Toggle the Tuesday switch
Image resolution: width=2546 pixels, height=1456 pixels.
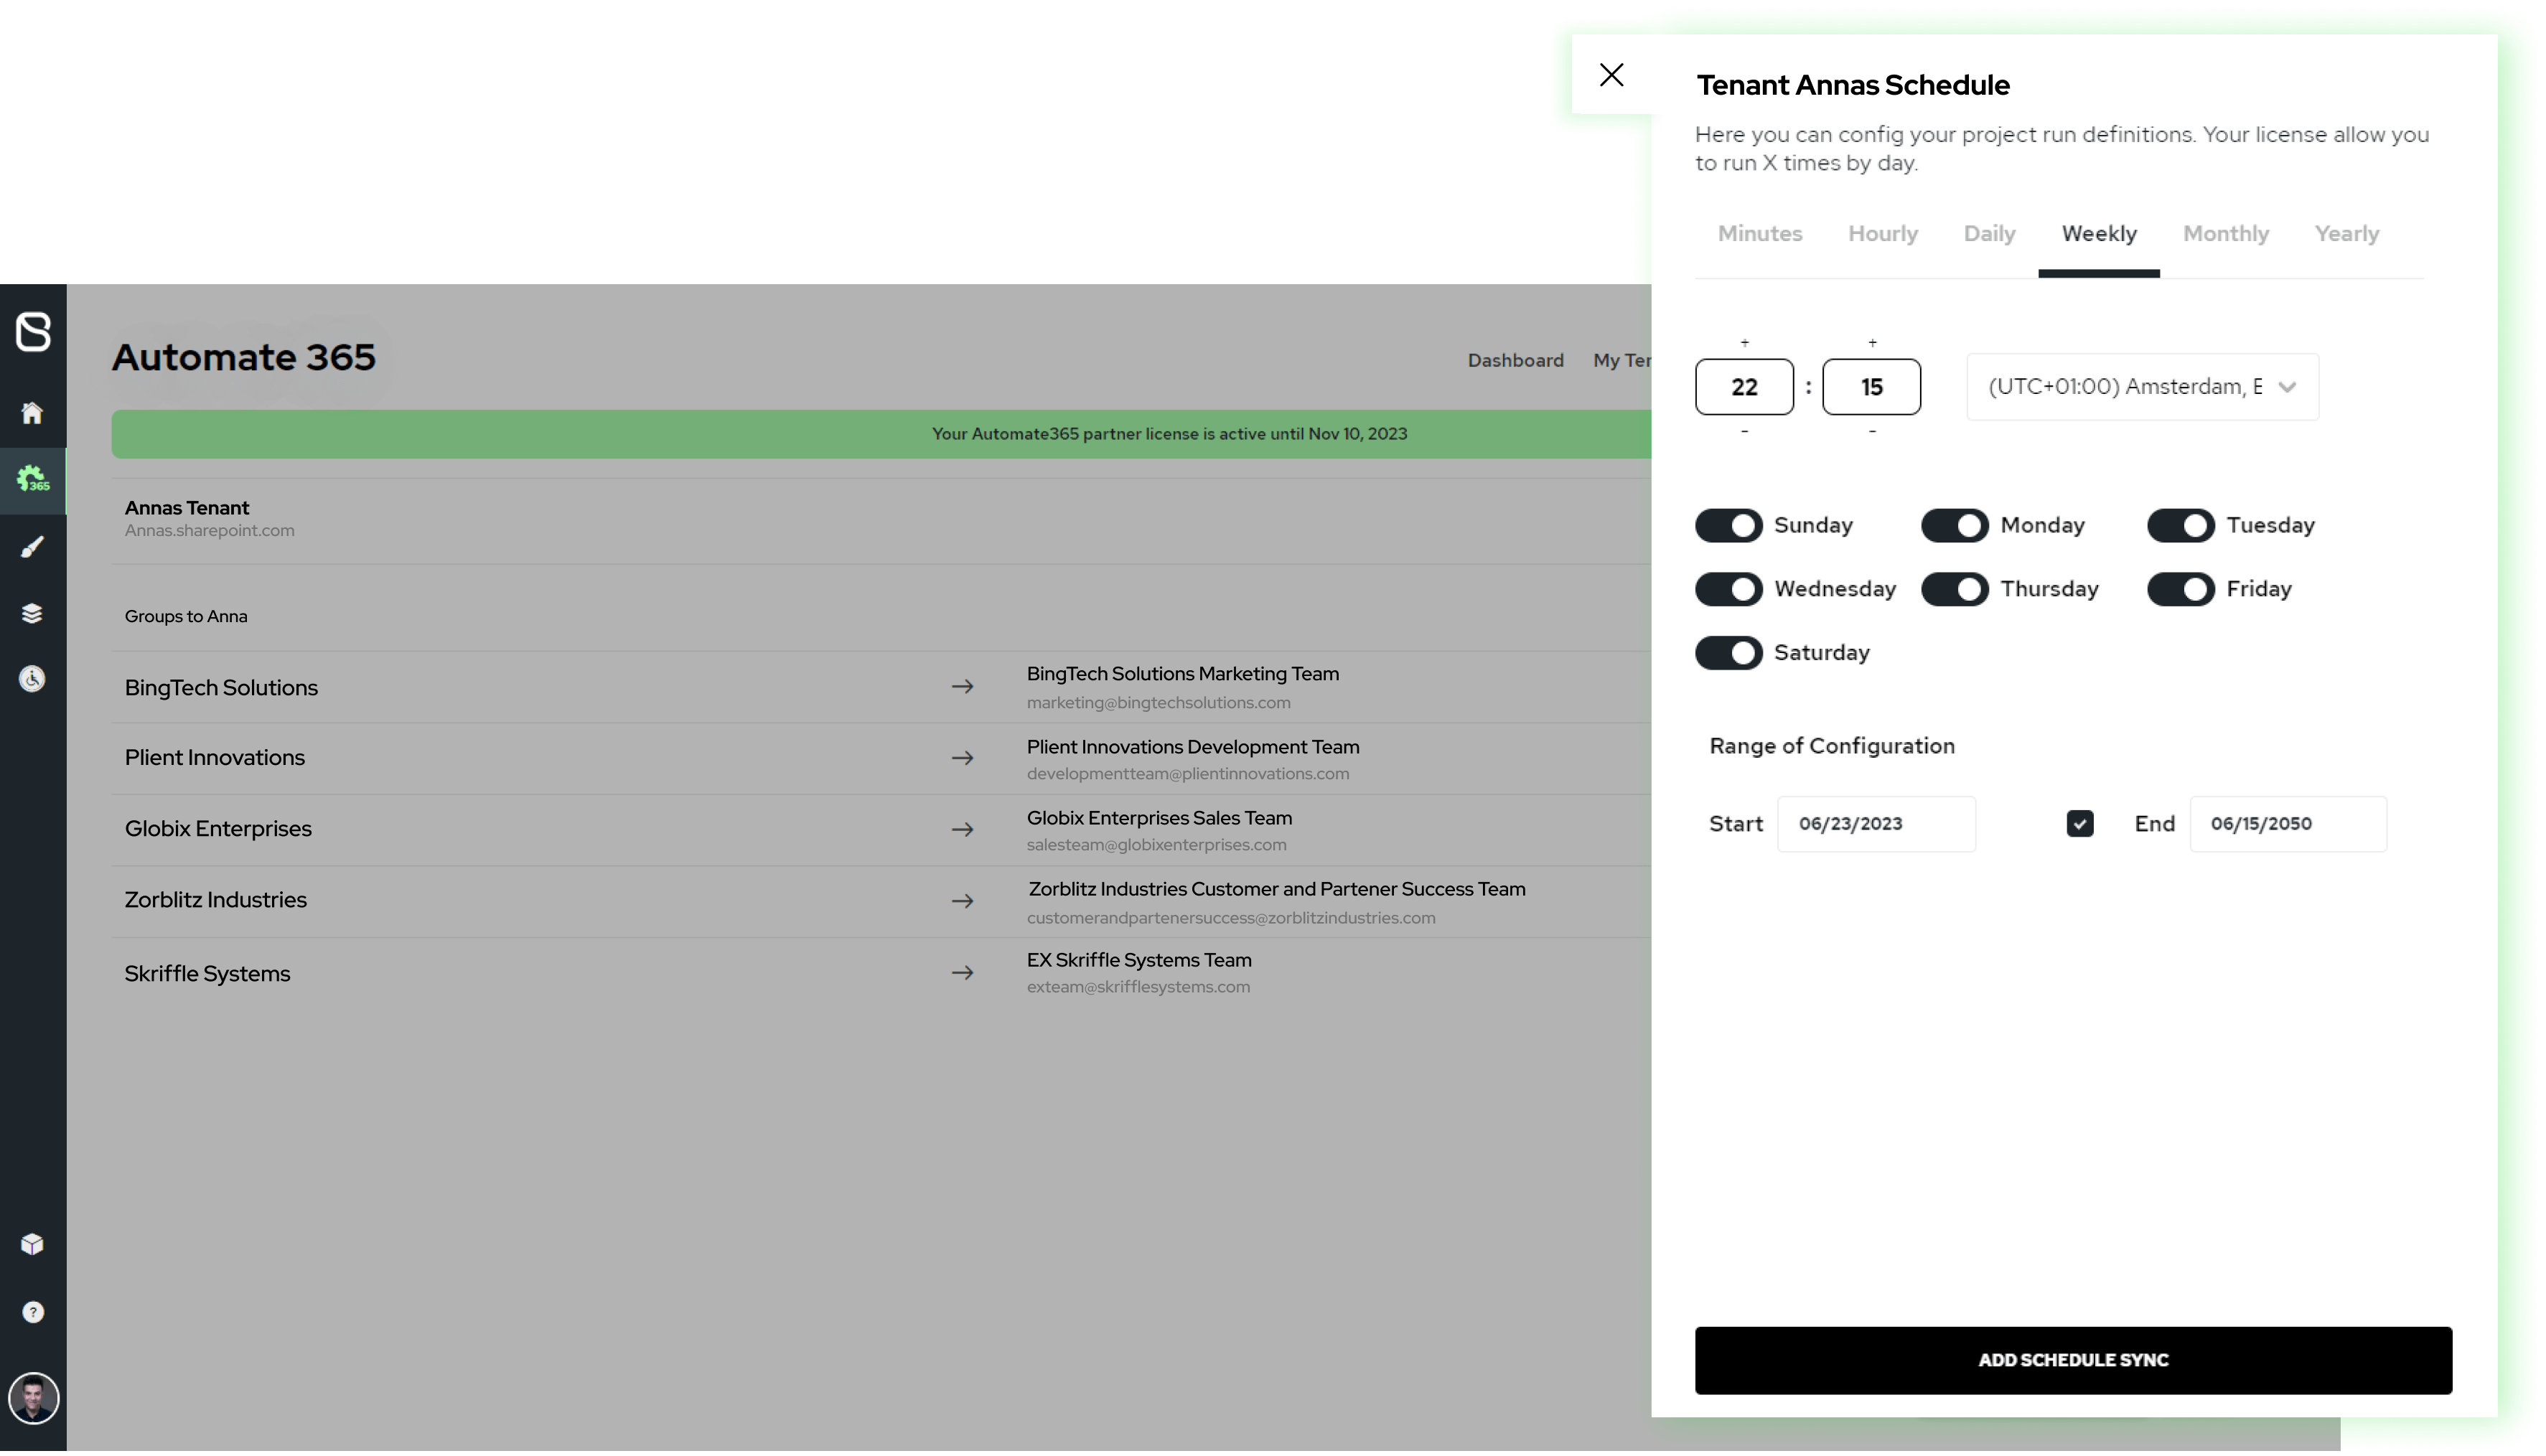2182,526
